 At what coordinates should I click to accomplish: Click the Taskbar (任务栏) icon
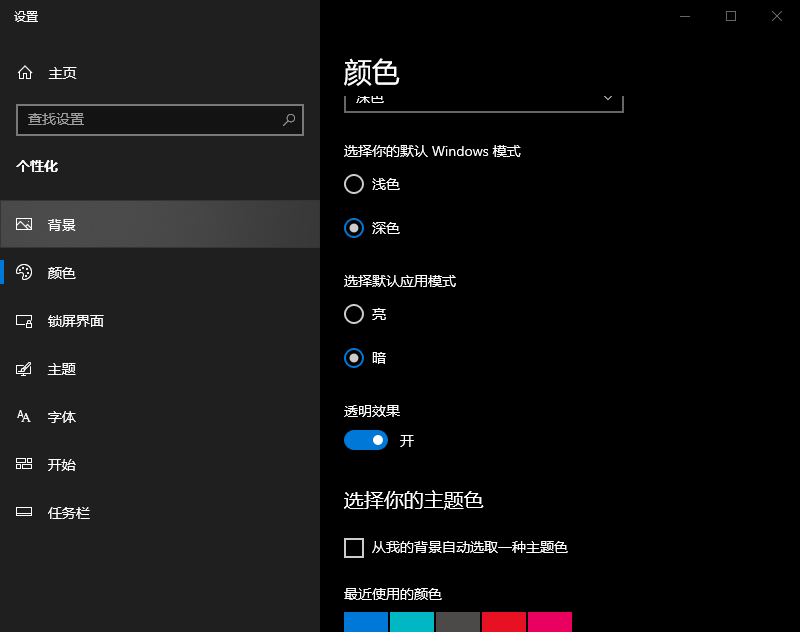click(x=25, y=513)
